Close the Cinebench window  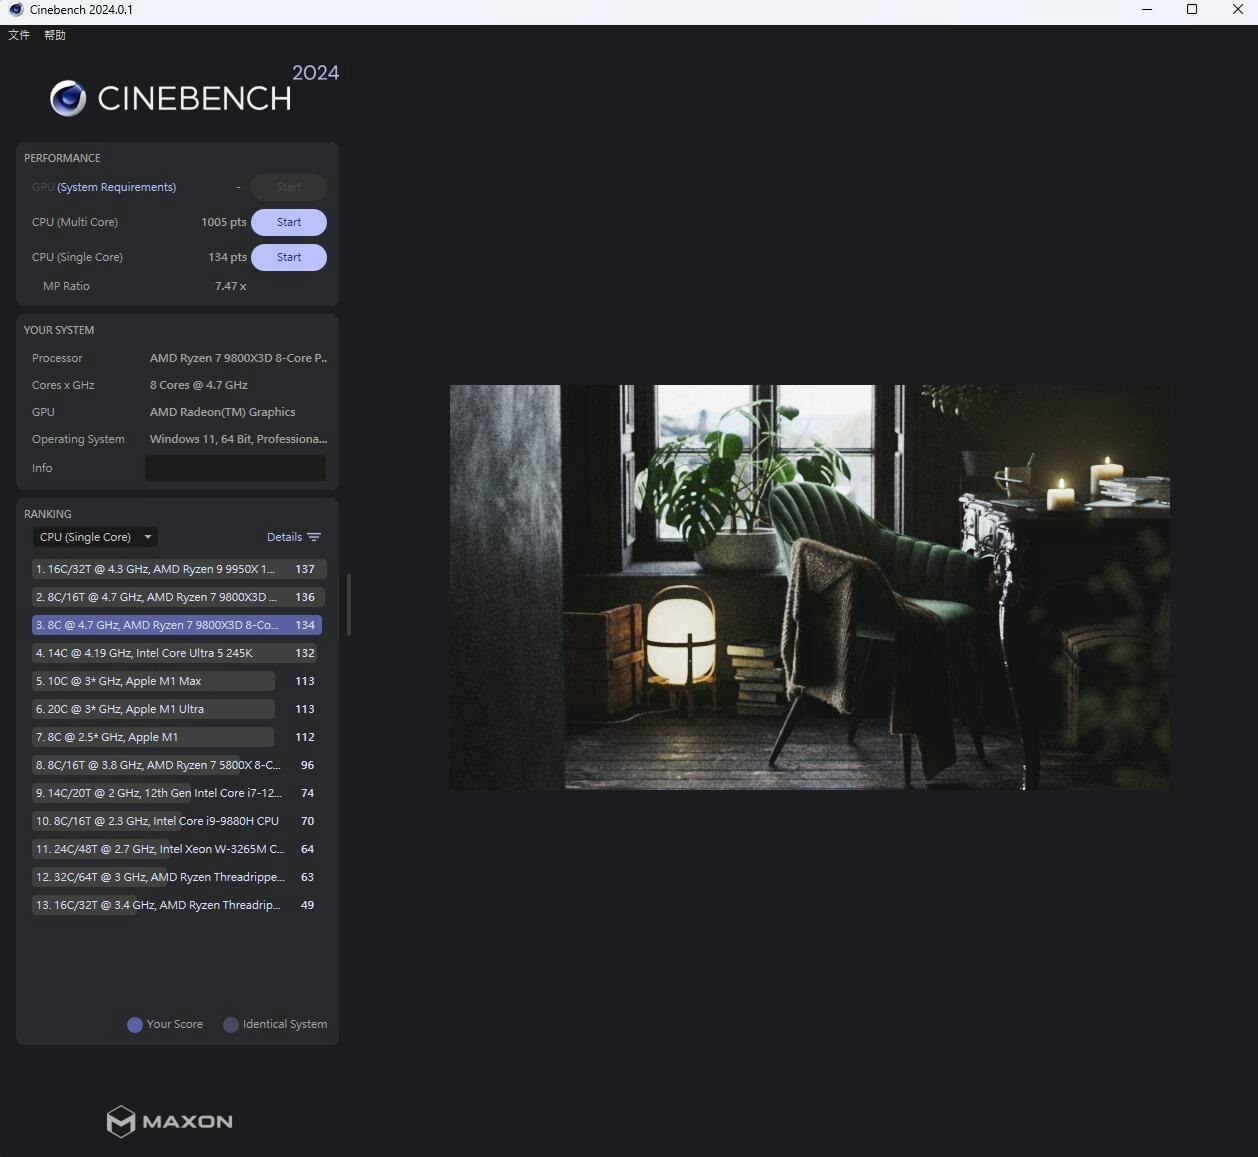pyautogui.click(x=1237, y=10)
